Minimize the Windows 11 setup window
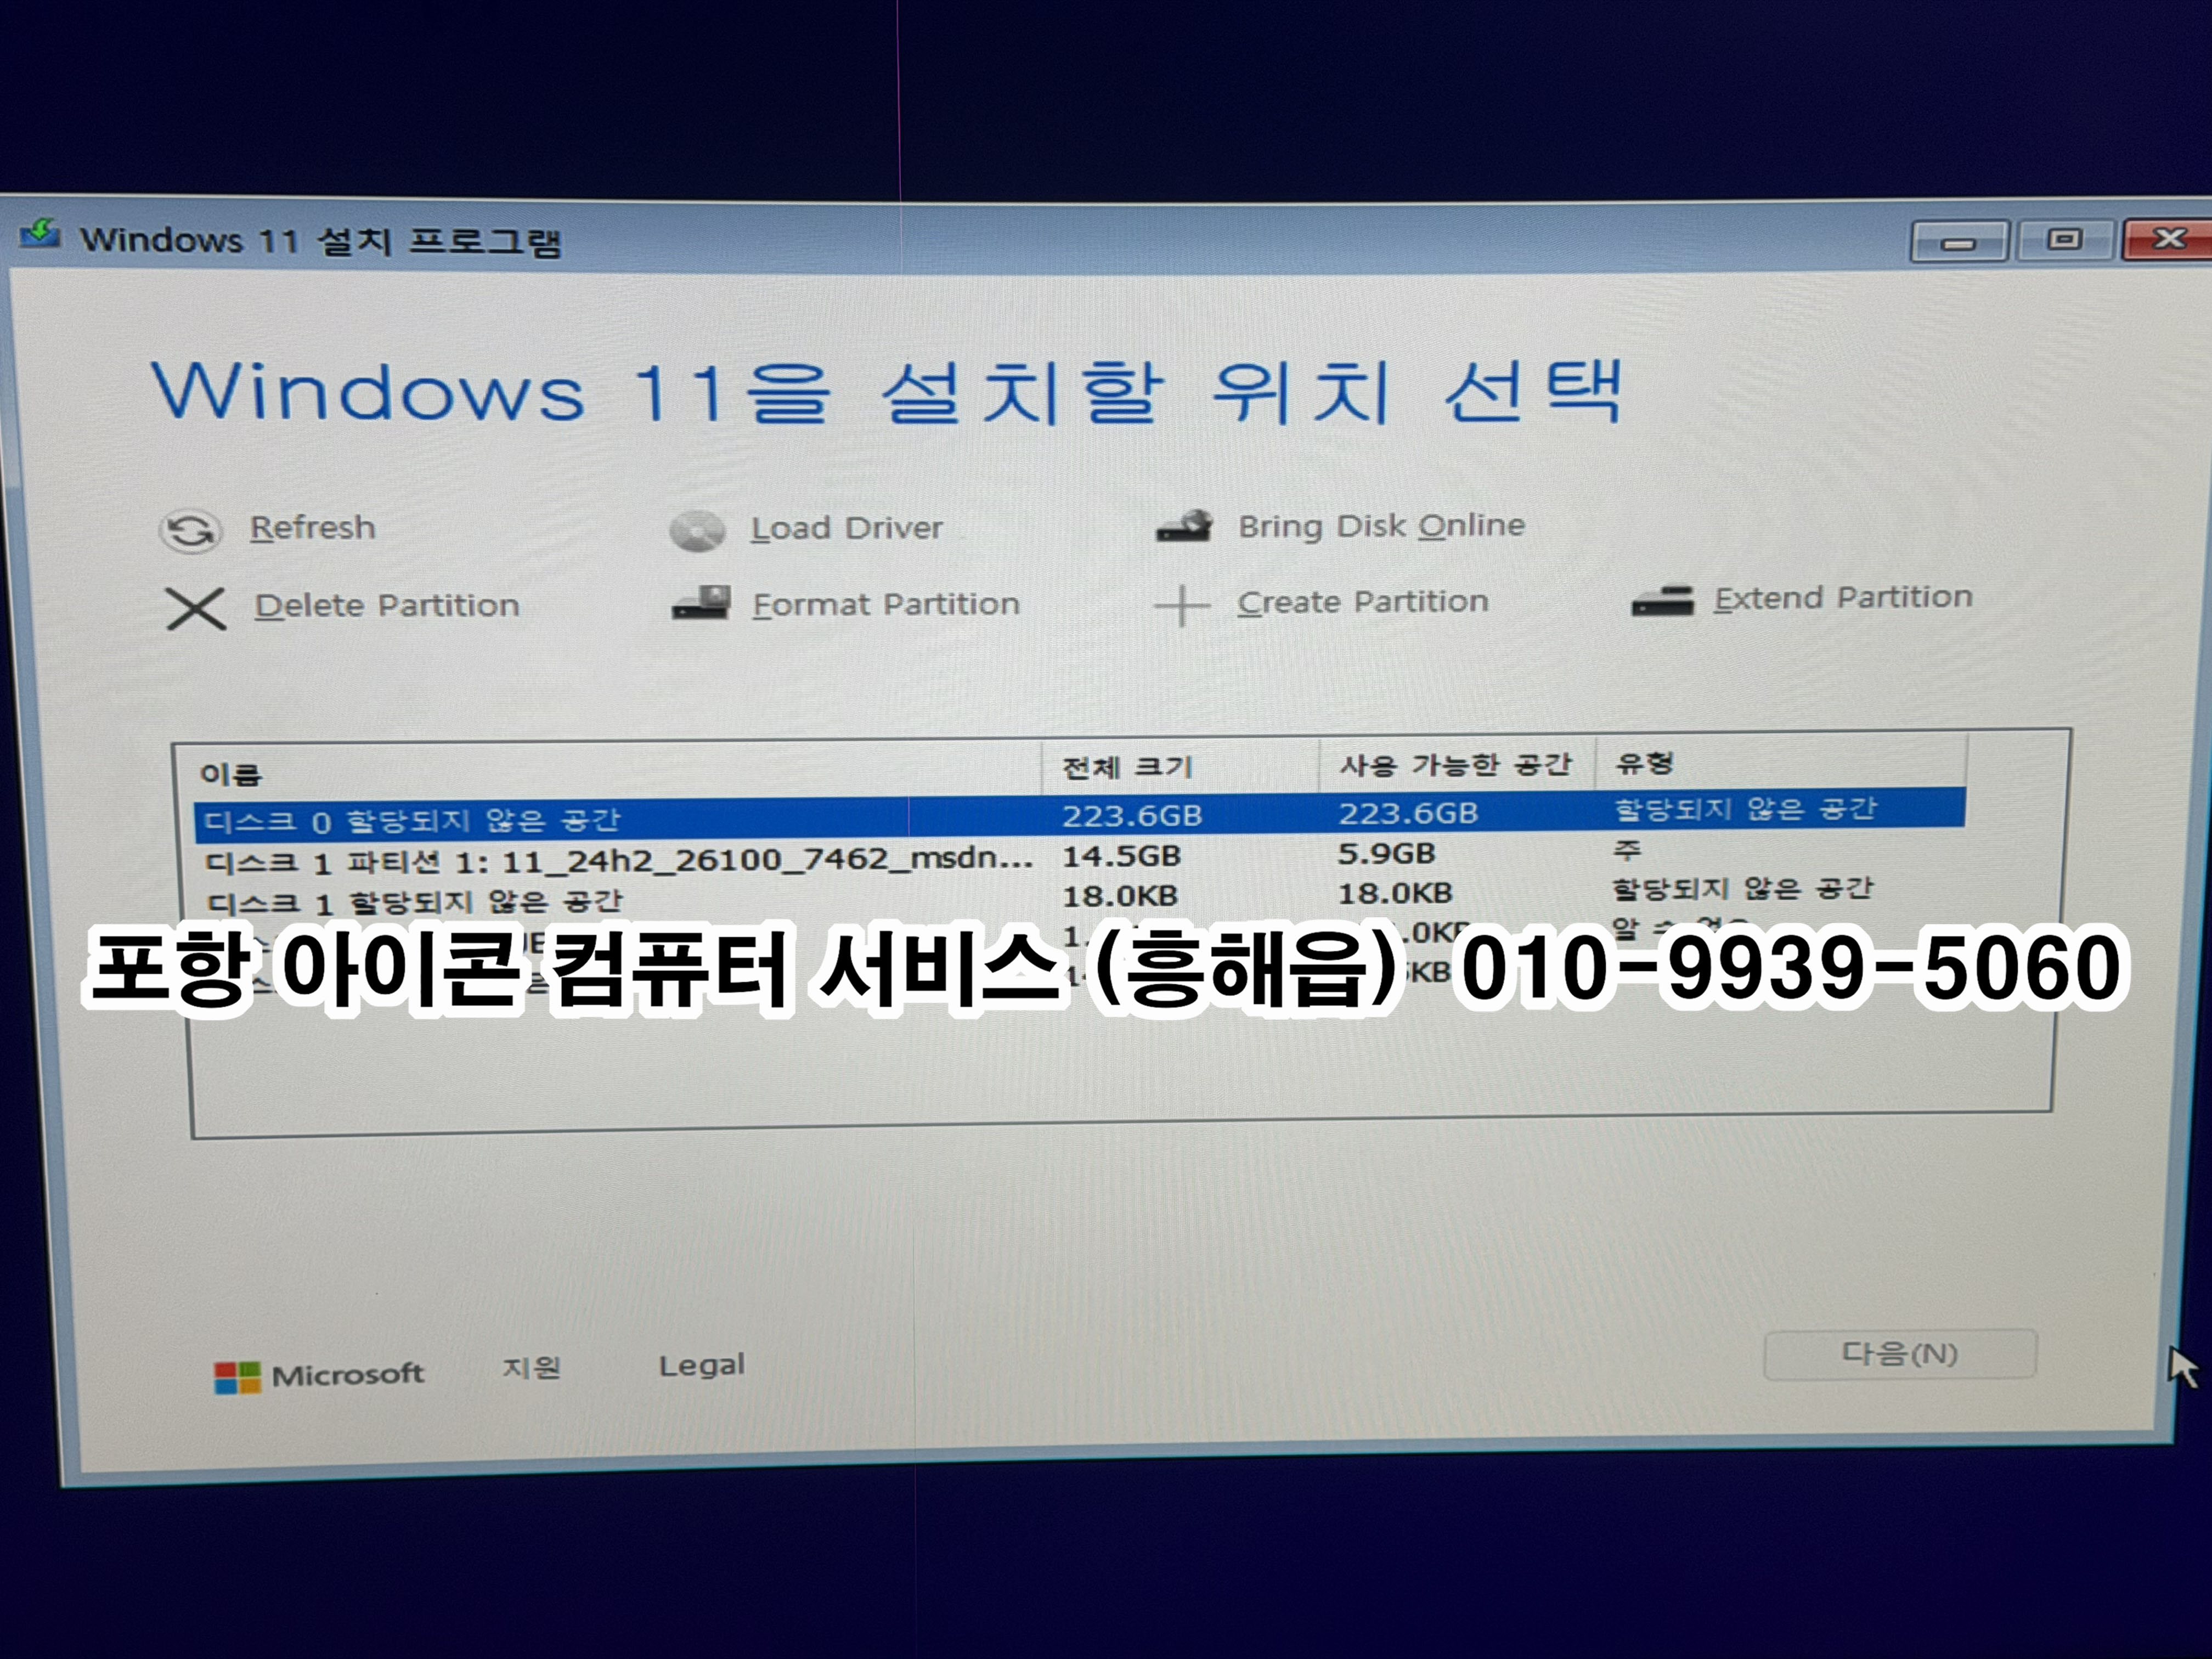2212x1659 pixels. (1958, 241)
